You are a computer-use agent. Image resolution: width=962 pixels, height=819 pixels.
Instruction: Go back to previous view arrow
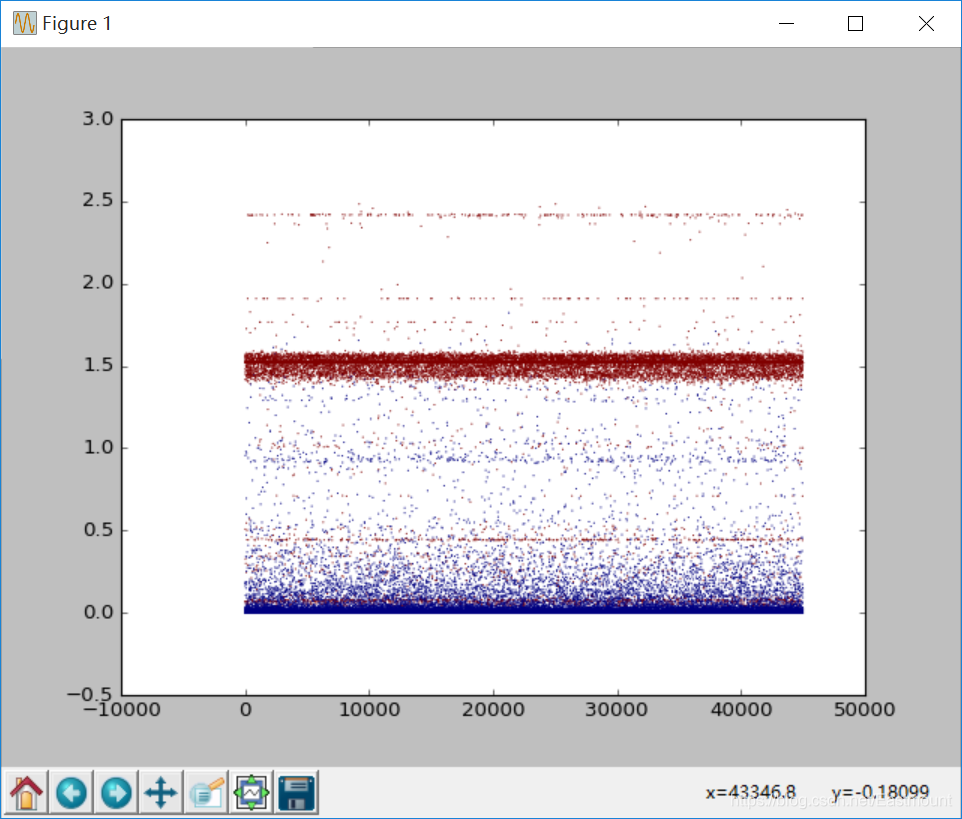pyautogui.click(x=71, y=793)
